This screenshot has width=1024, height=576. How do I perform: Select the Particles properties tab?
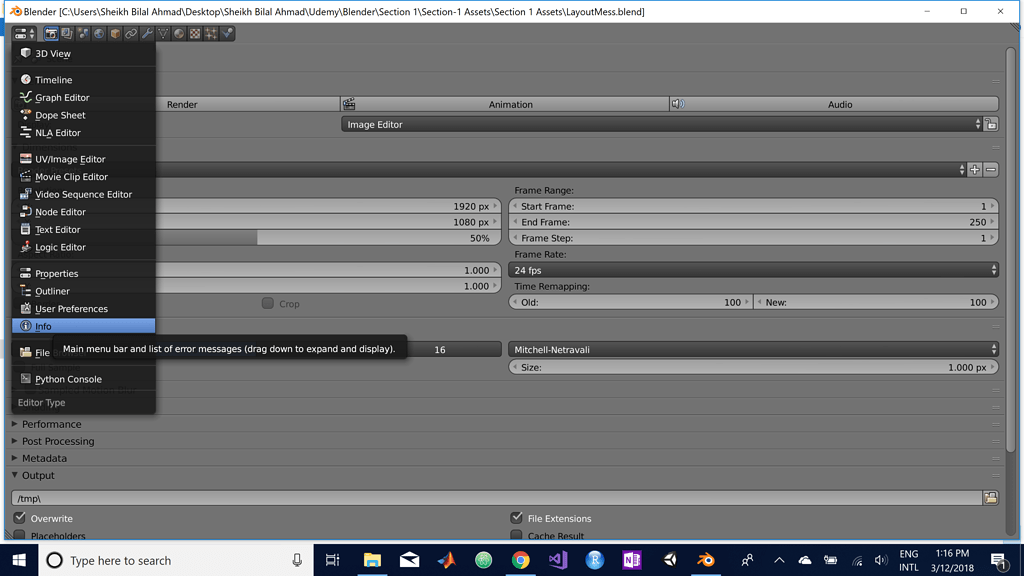pyautogui.click(x=211, y=33)
